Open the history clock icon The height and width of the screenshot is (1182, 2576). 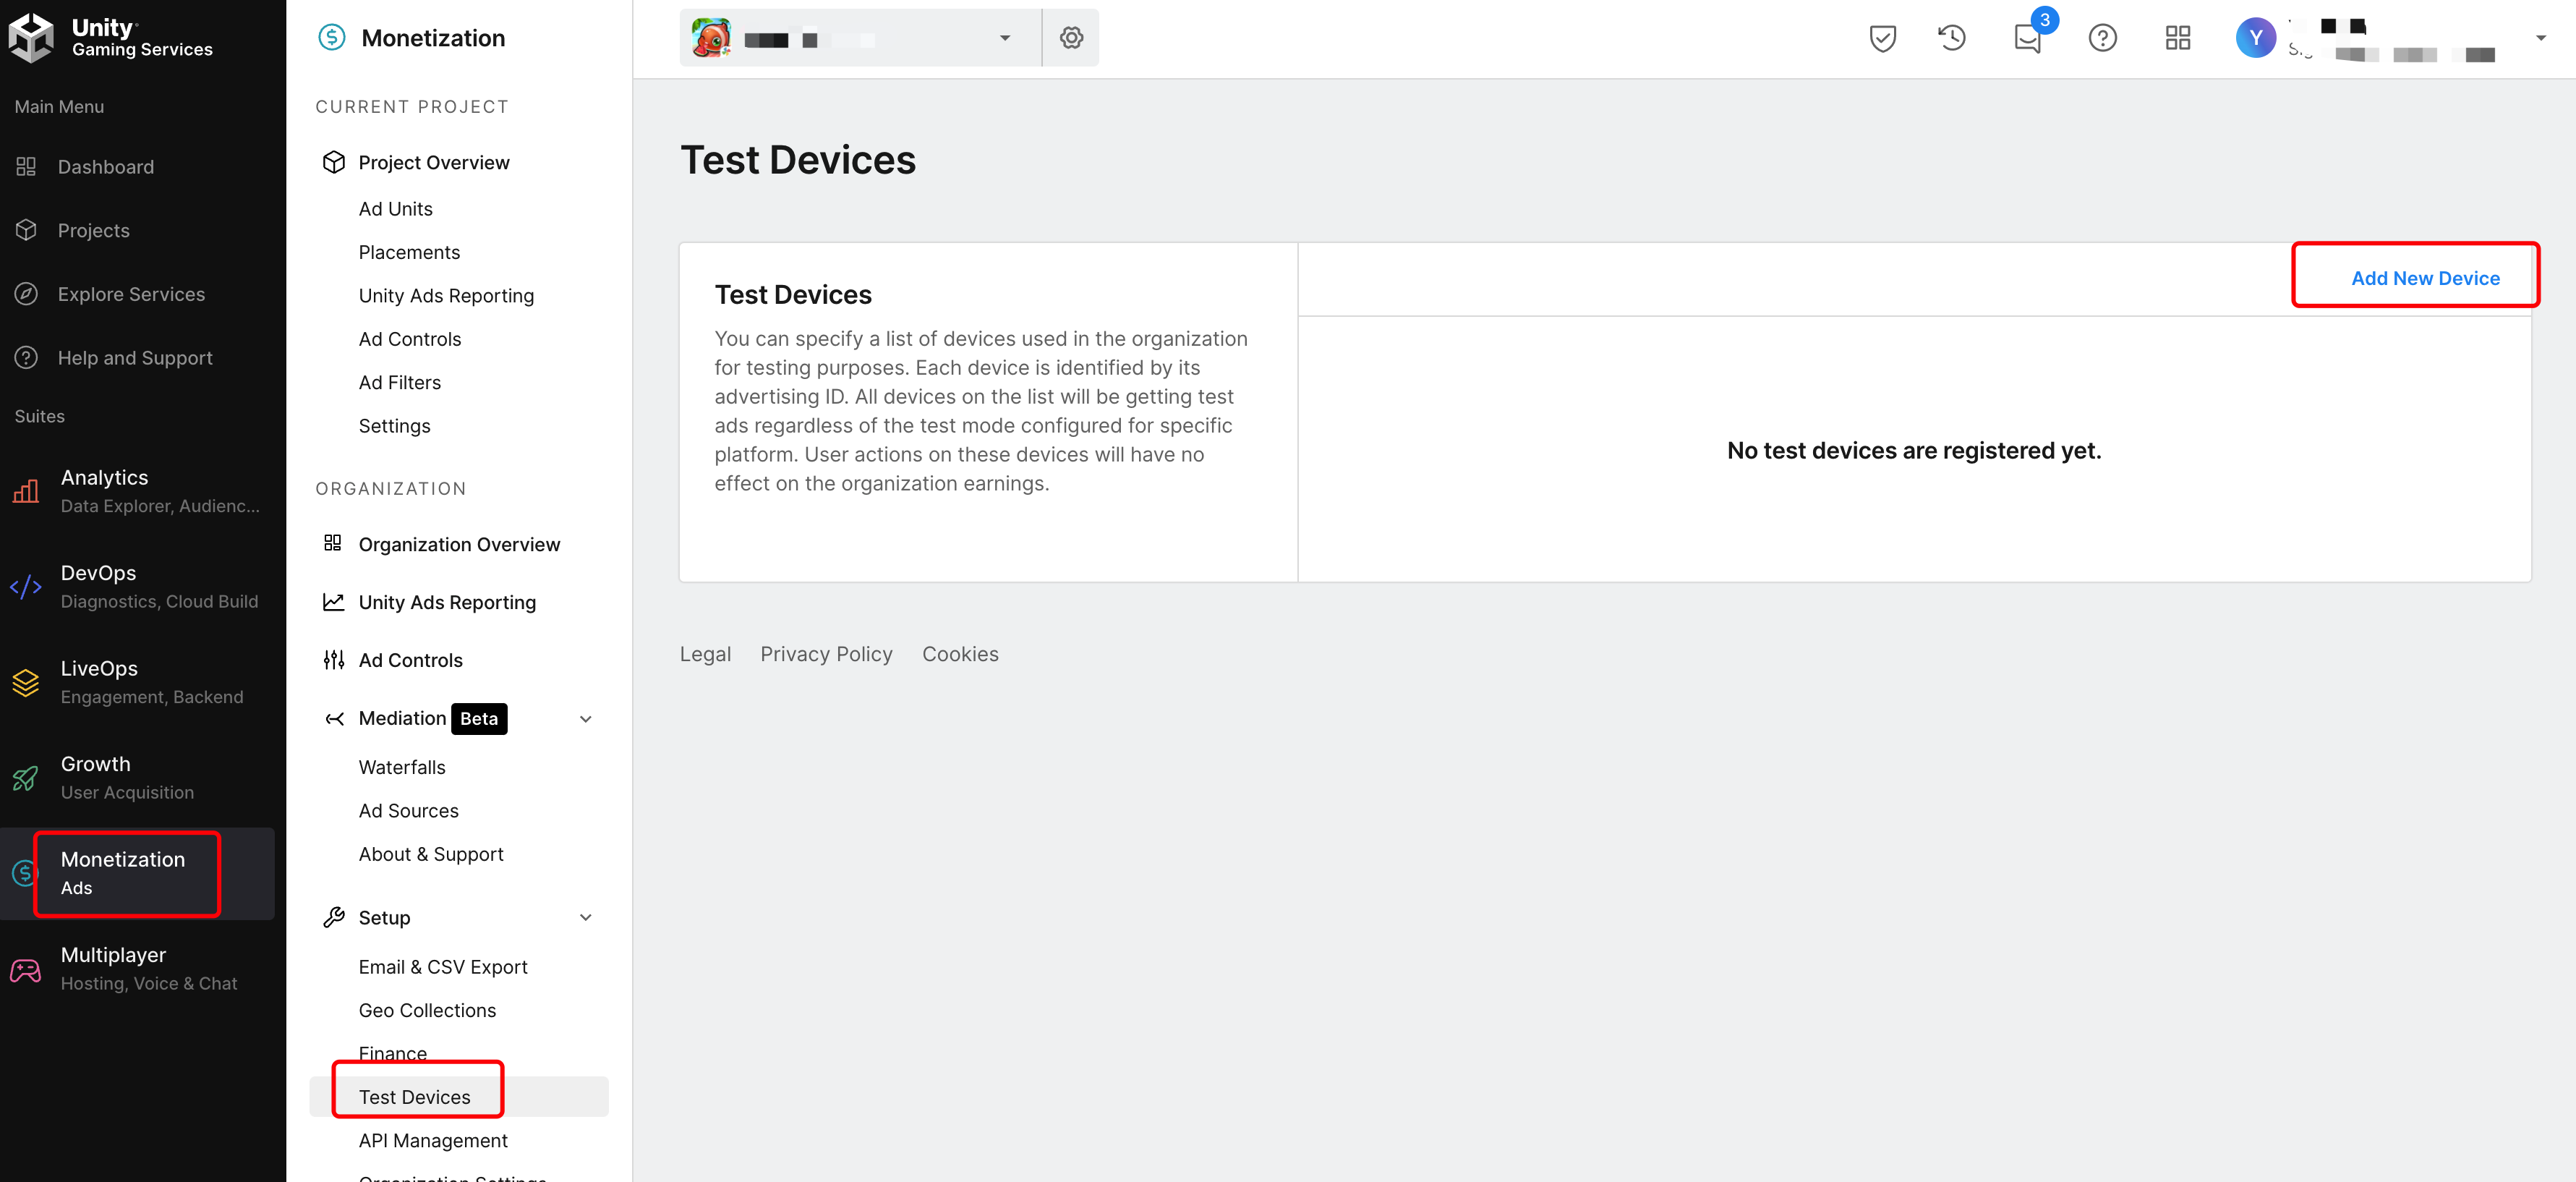pos(1952,38)
